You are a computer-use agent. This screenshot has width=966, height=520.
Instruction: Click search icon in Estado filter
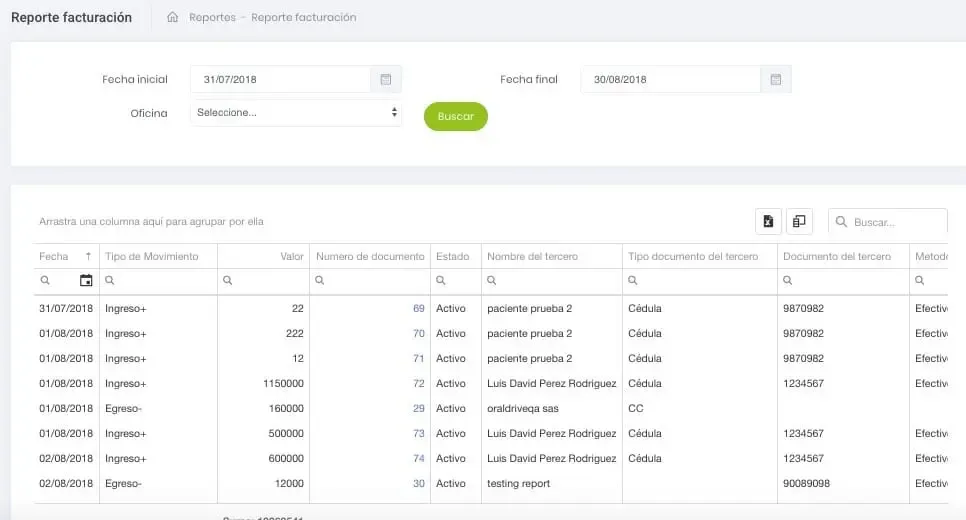[x=443, y=281]
